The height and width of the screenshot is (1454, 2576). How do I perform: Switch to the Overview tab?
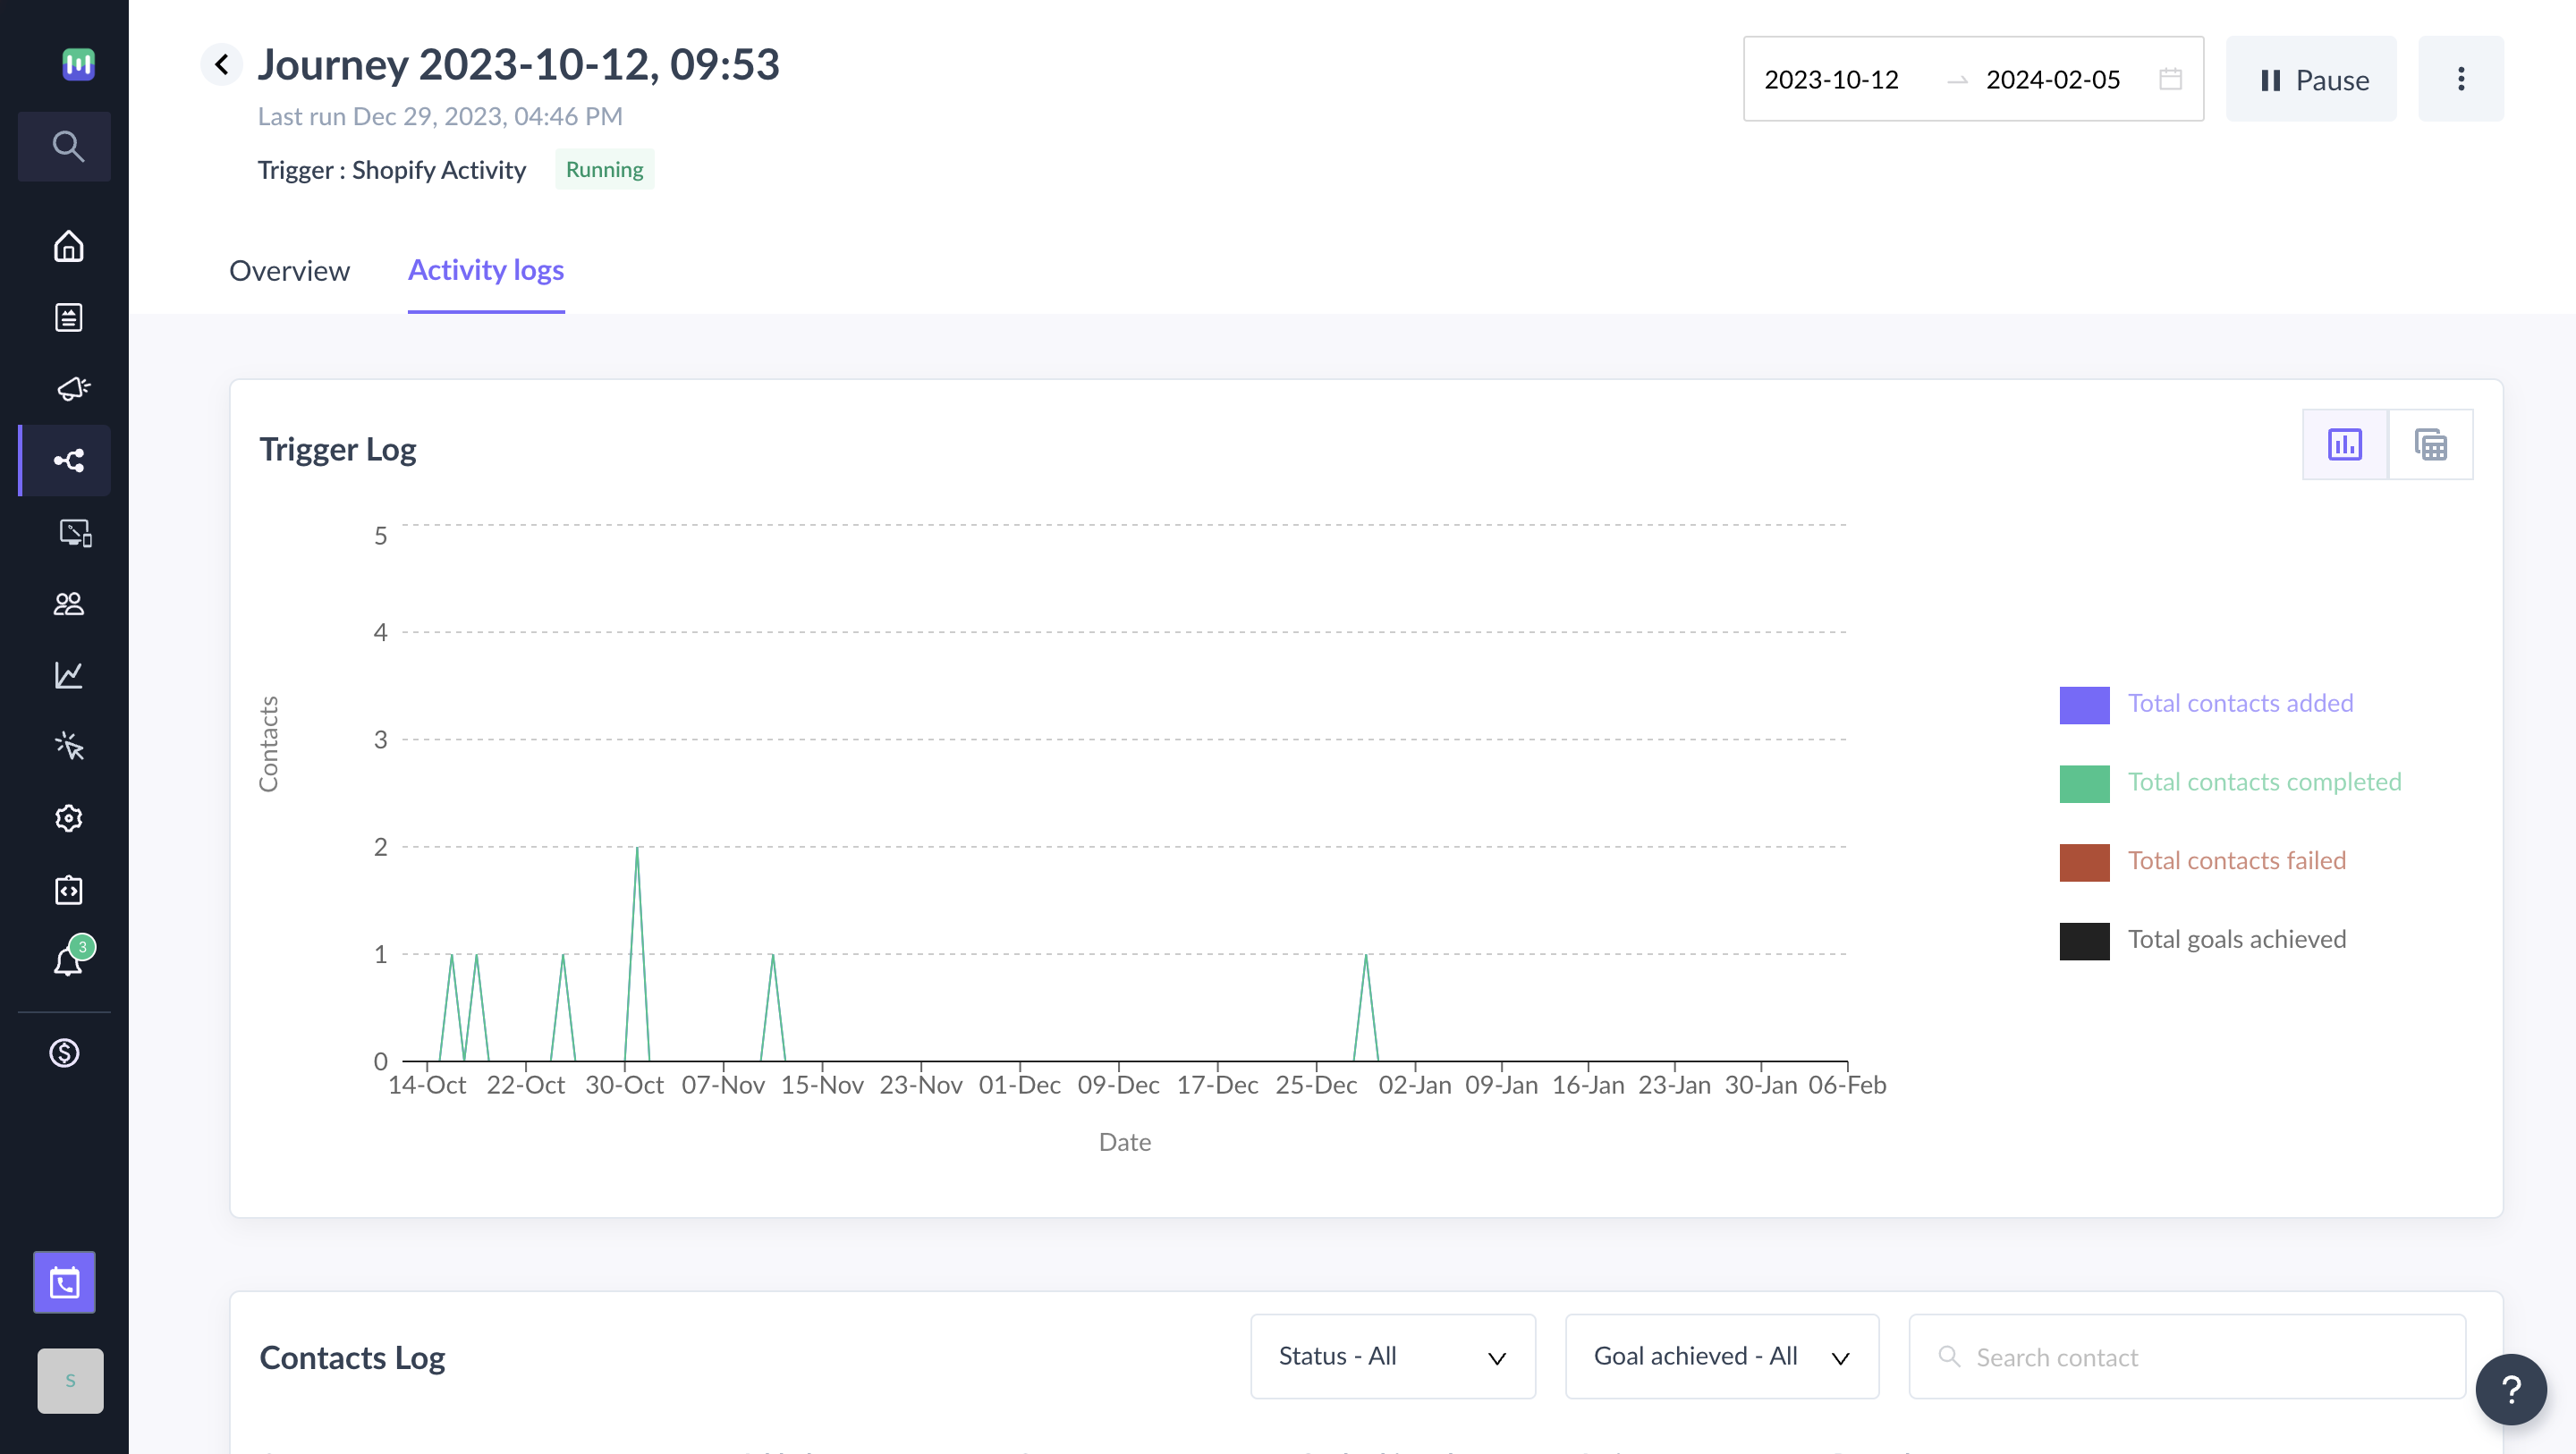[x=288, y=269]
